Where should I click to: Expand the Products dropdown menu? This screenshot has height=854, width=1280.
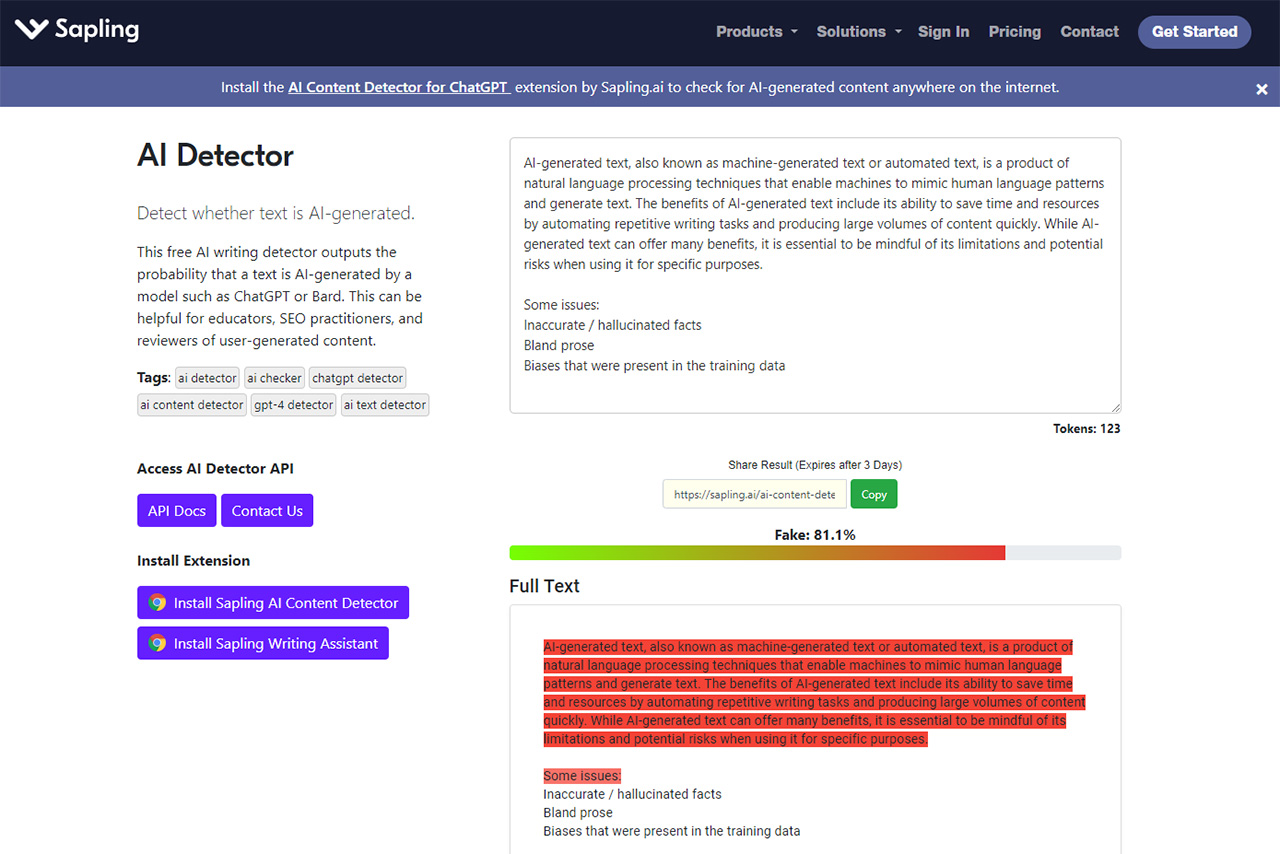[x=756, y=32]
